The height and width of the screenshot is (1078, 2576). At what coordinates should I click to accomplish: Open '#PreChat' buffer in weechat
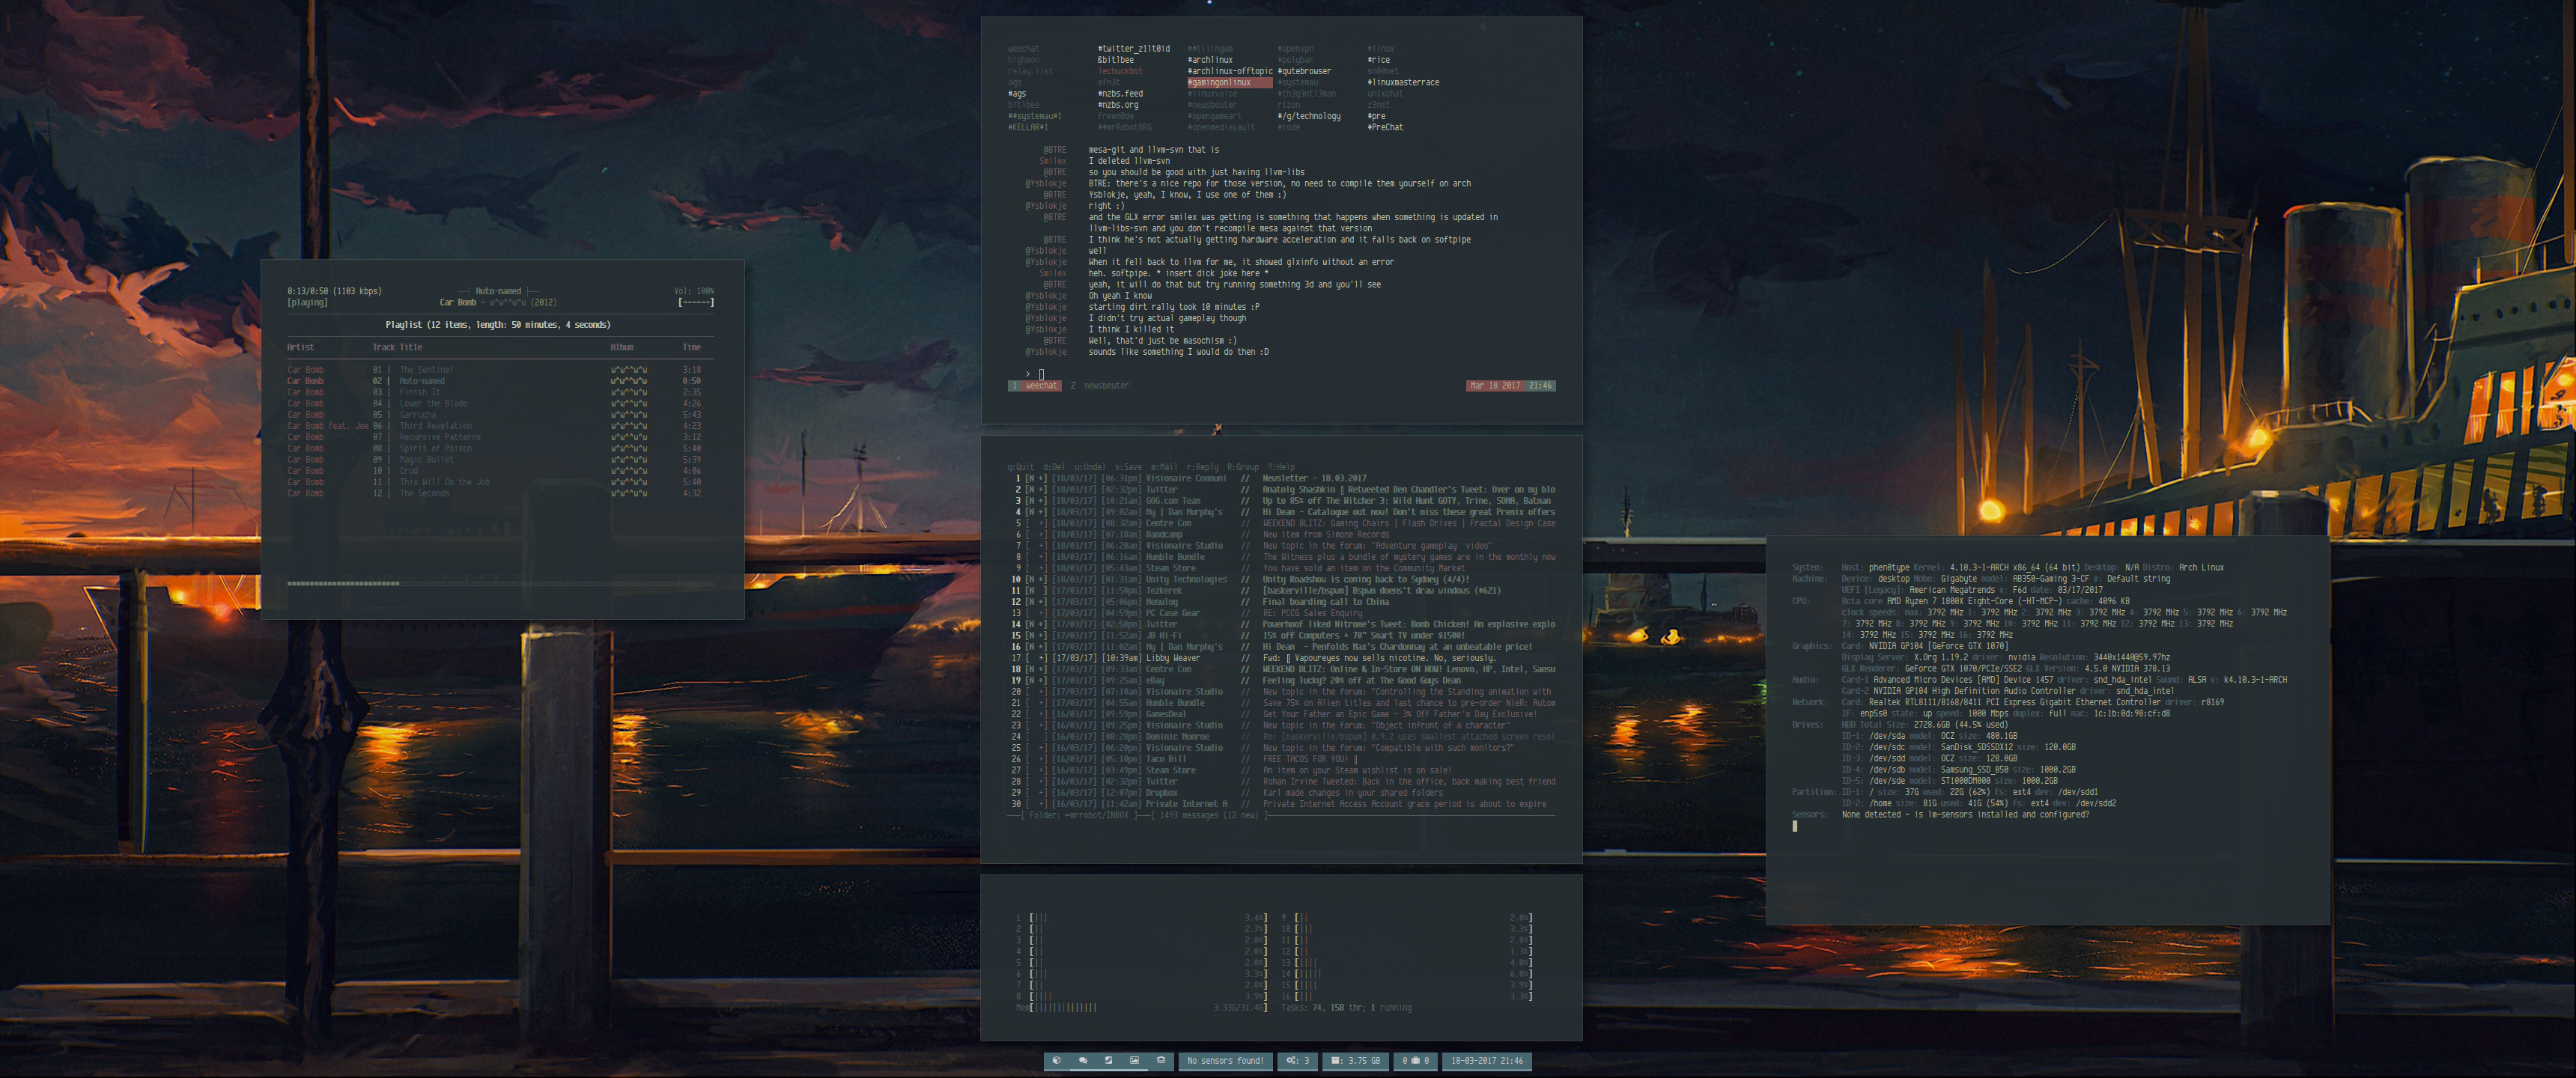pos(1385,127)
